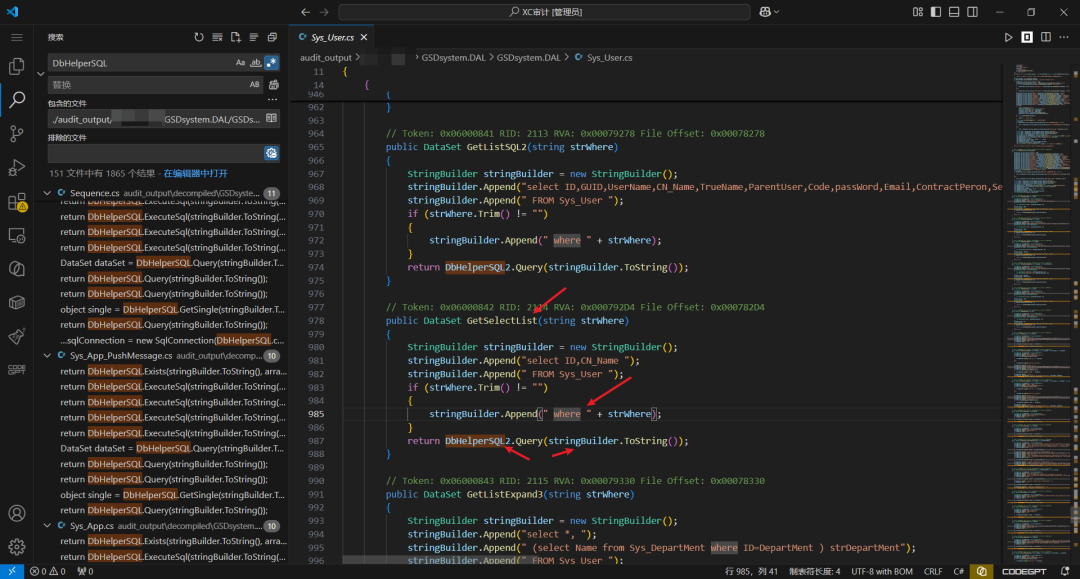Screen dimensions: 1080x579
Task: Select the 'object single = DbHelperSQL.GetSingle' result under Sequence.cs
Action: [172, 310]
